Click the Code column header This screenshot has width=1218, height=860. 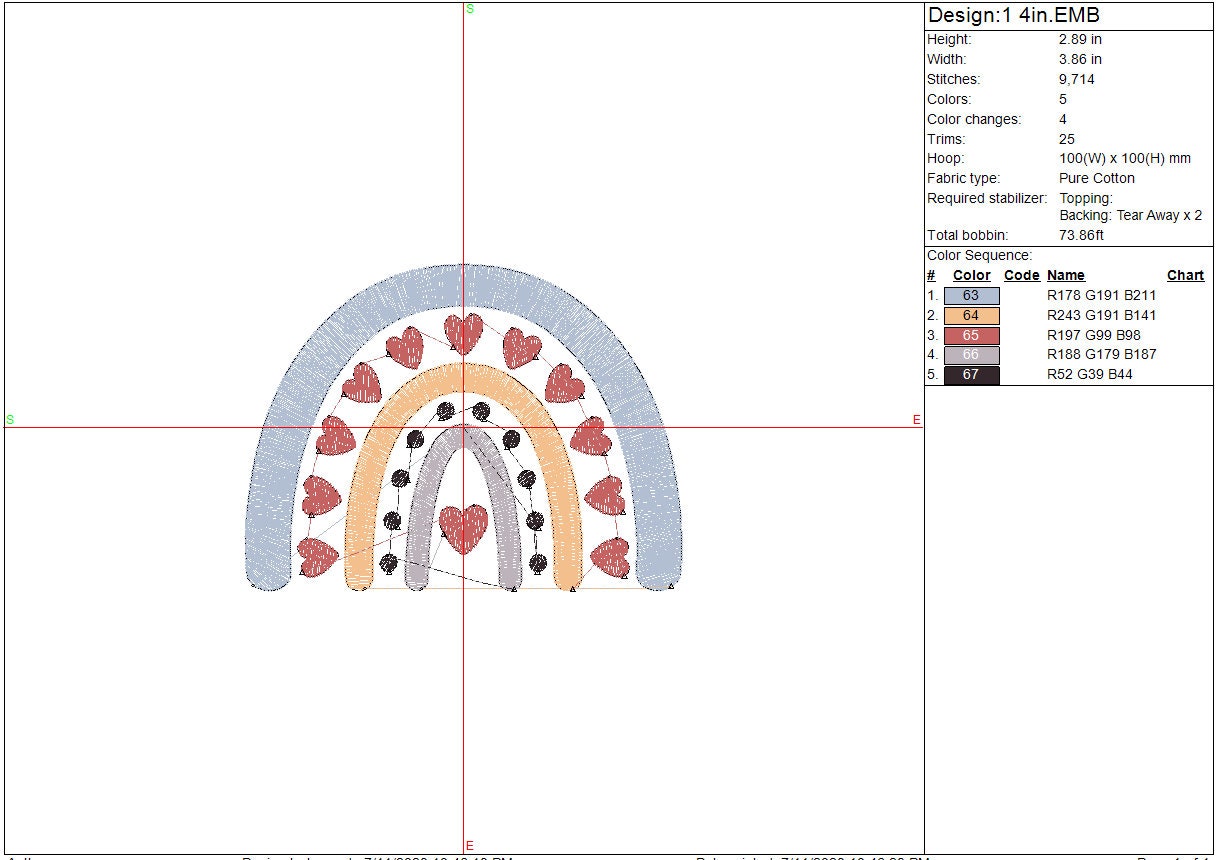1021,276
